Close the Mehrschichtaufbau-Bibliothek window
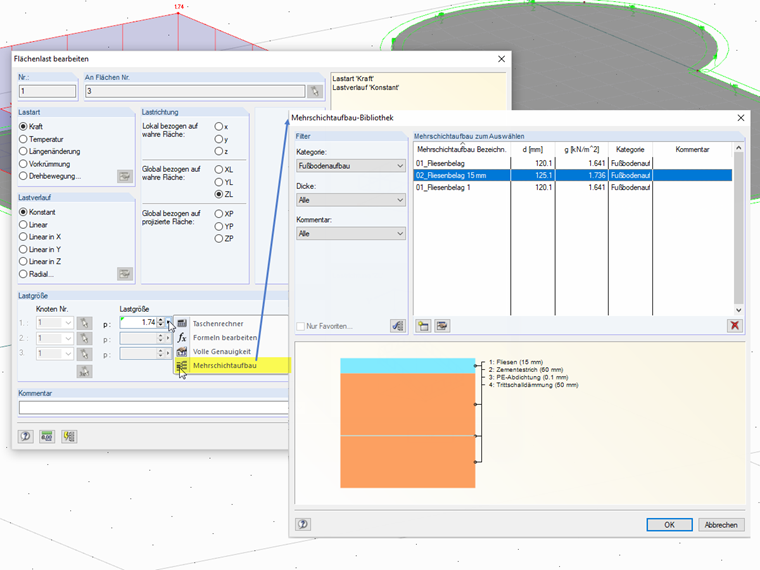This screenshot has width=760, height=570. 741,118
